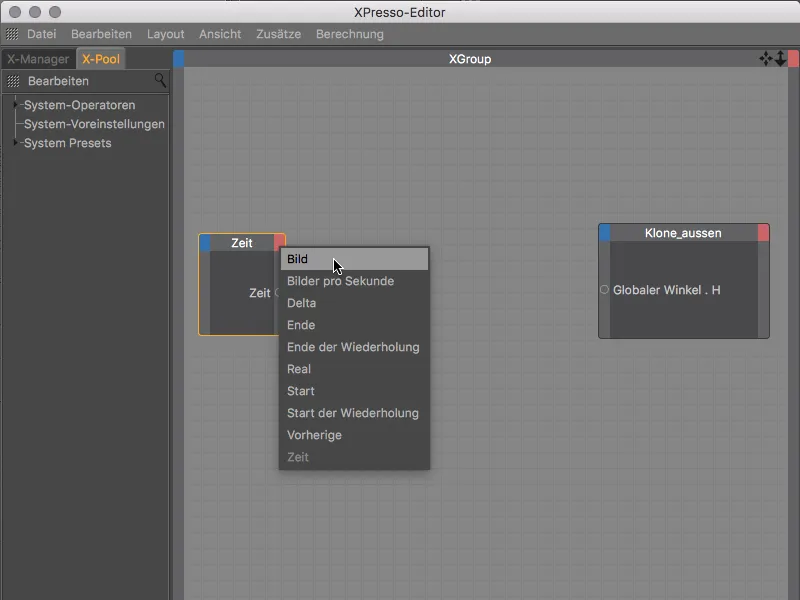Switch to the X-Manager tab

pyautogui.click(x=38, y=59)
